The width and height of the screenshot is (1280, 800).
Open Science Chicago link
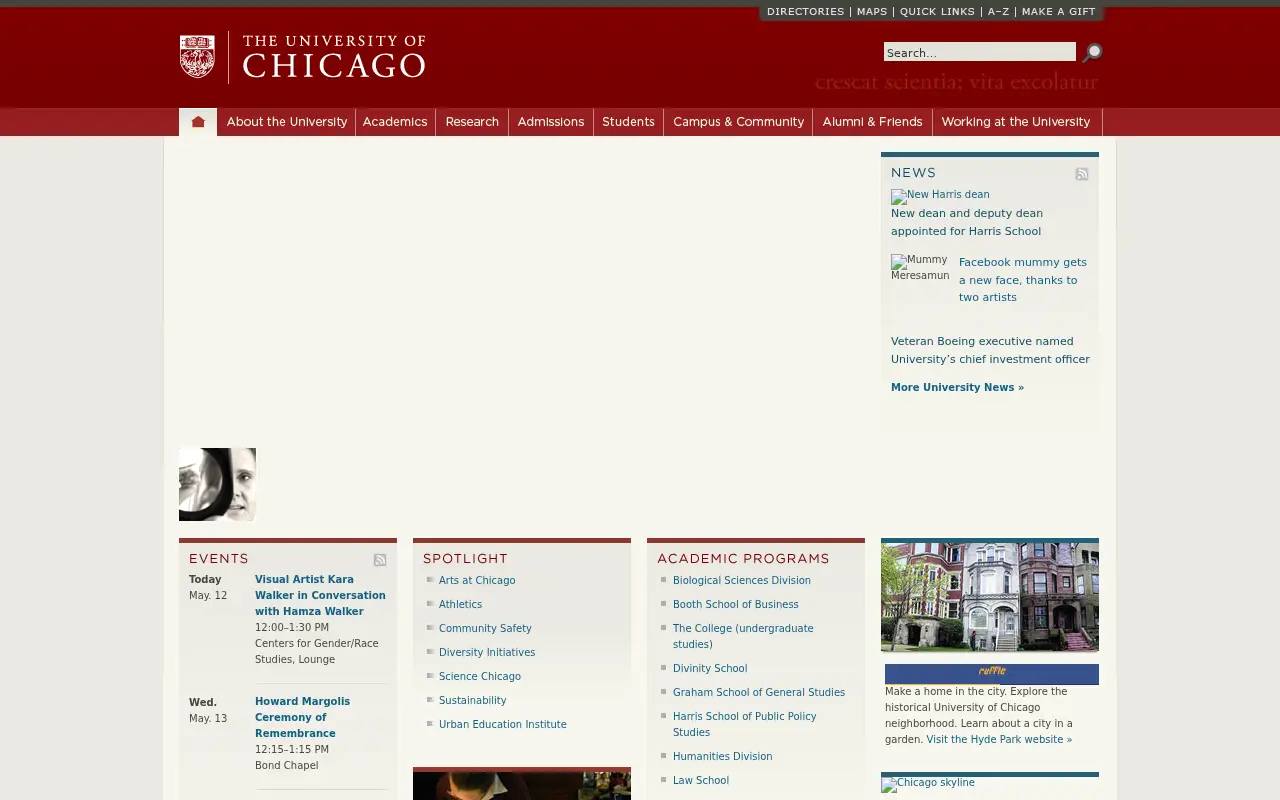(x=480, y=676)
